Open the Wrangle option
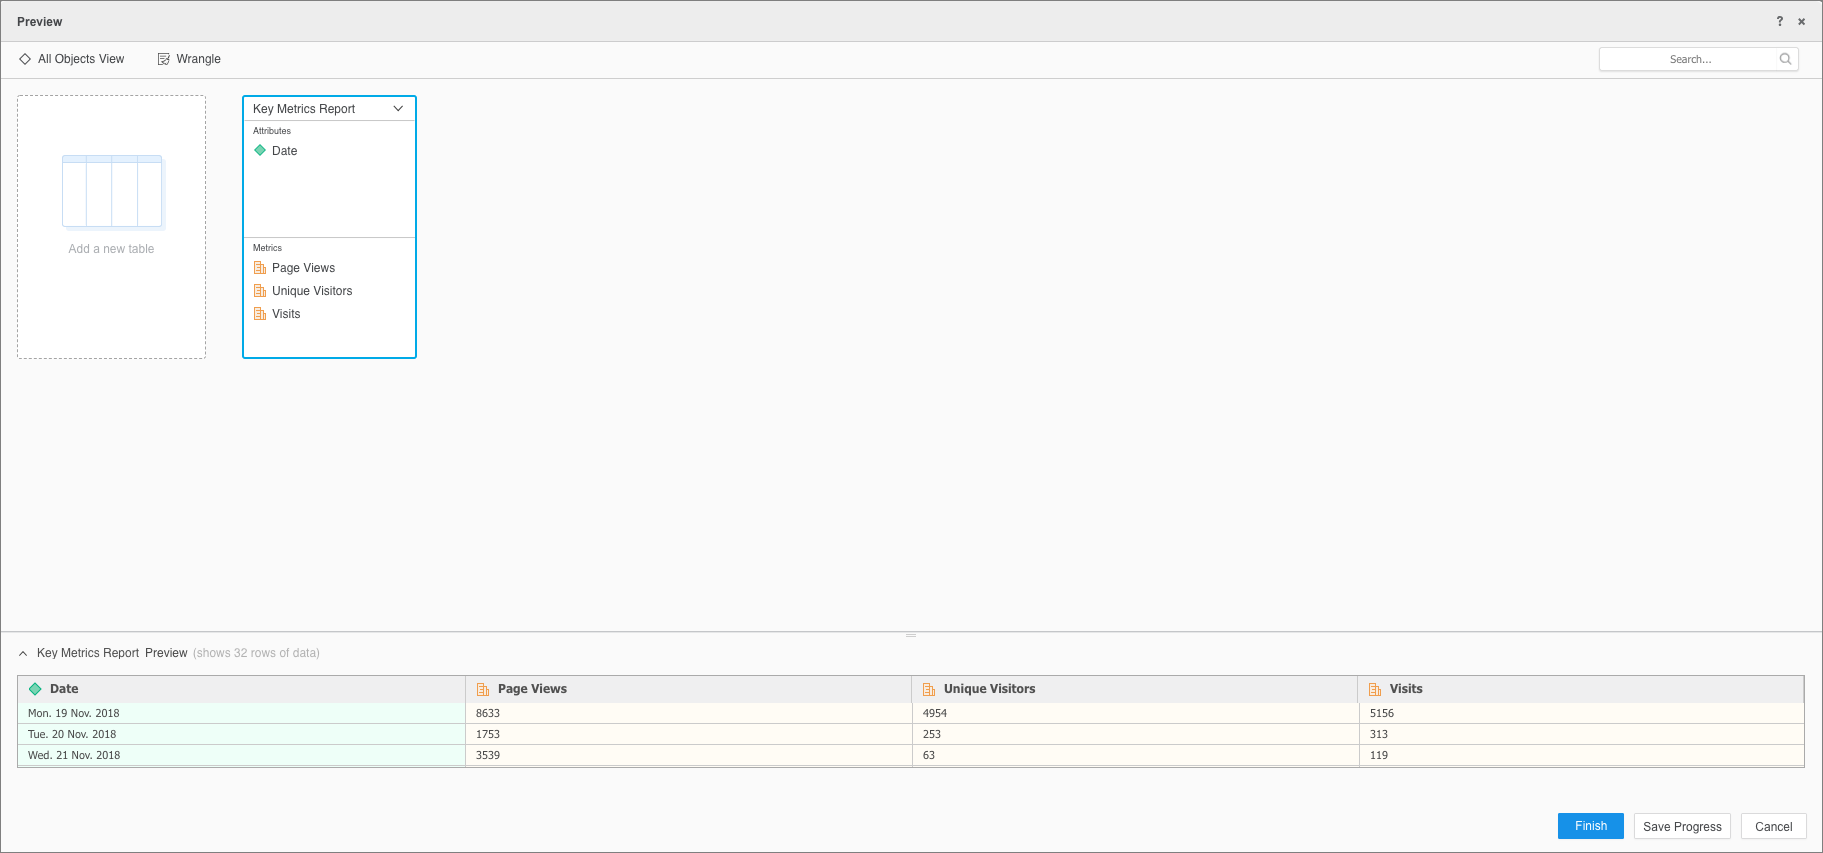 click(x=198, y=59)
